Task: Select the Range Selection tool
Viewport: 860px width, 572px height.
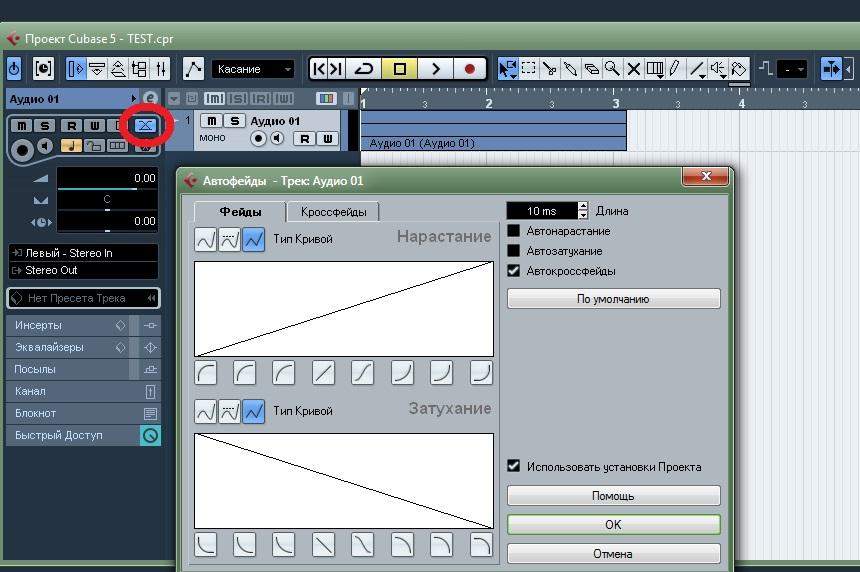Action: (529, 69)
